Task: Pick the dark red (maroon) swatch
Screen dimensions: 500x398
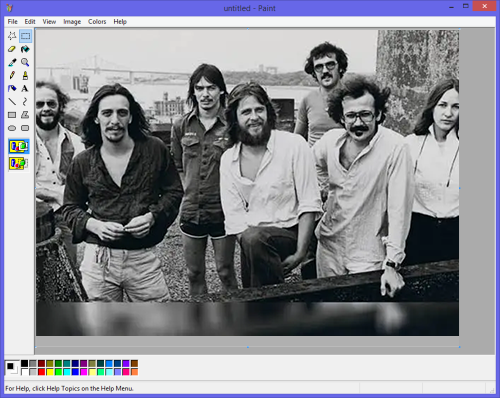Action: click(41, 363)
